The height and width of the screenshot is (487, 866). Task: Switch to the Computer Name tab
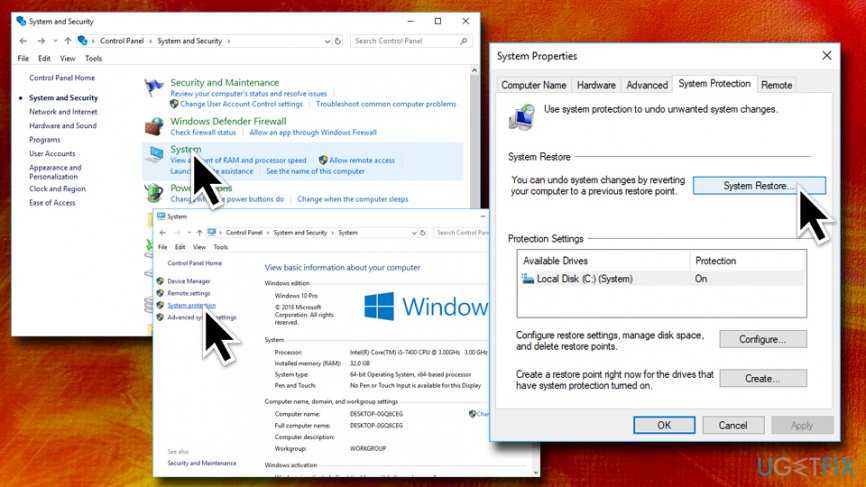534,85
